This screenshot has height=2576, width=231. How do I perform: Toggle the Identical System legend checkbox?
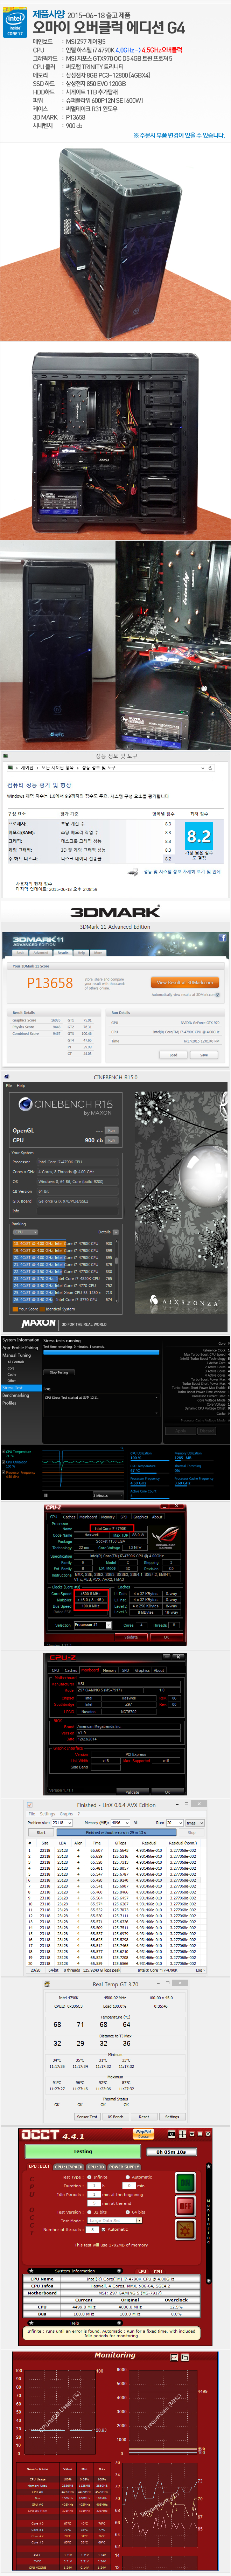click(x=42, y=1309)
